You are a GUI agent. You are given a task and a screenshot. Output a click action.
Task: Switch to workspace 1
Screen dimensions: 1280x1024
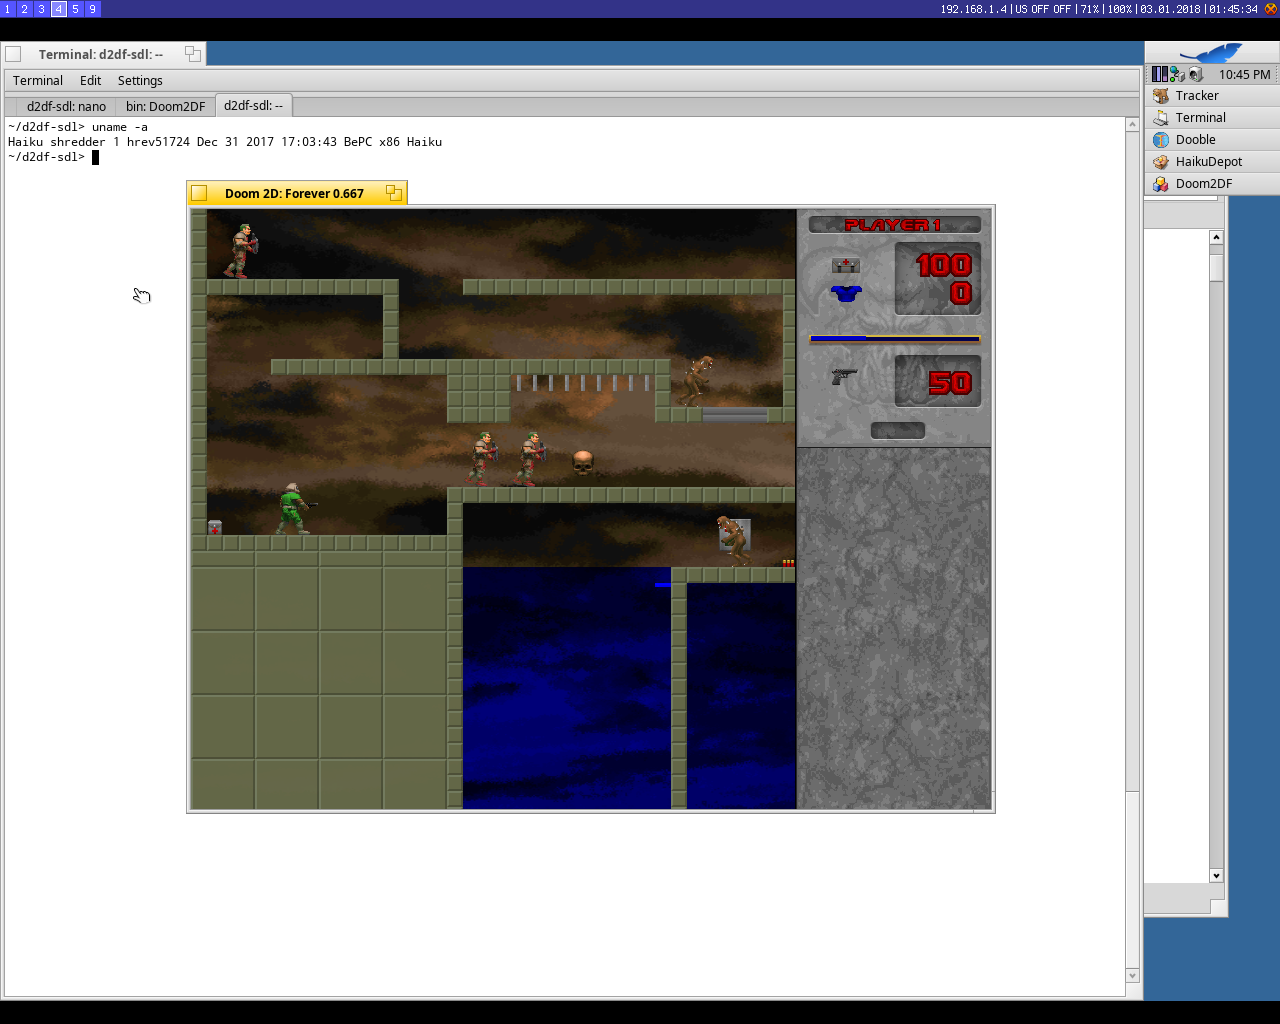pos(8,8)
